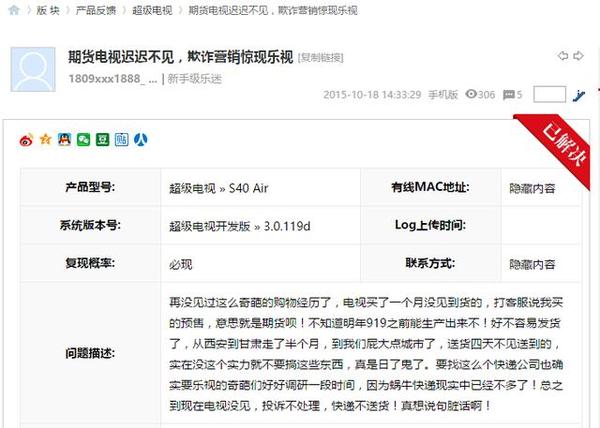600x428 pixels.
Task: Share post to Douban
Action: click(x=102, y=140)
